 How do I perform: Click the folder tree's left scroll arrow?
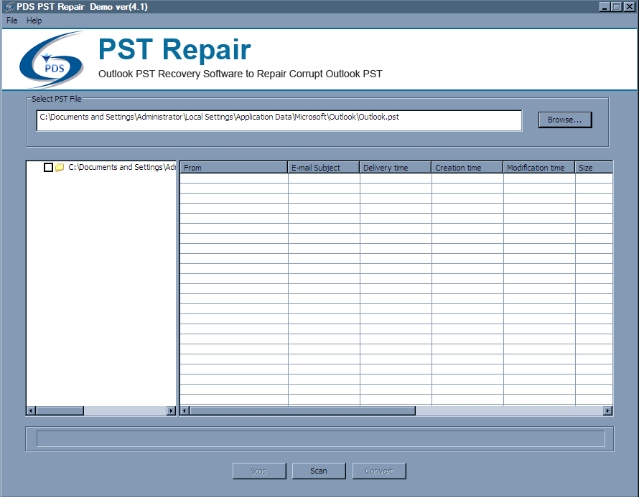[31, 411]
